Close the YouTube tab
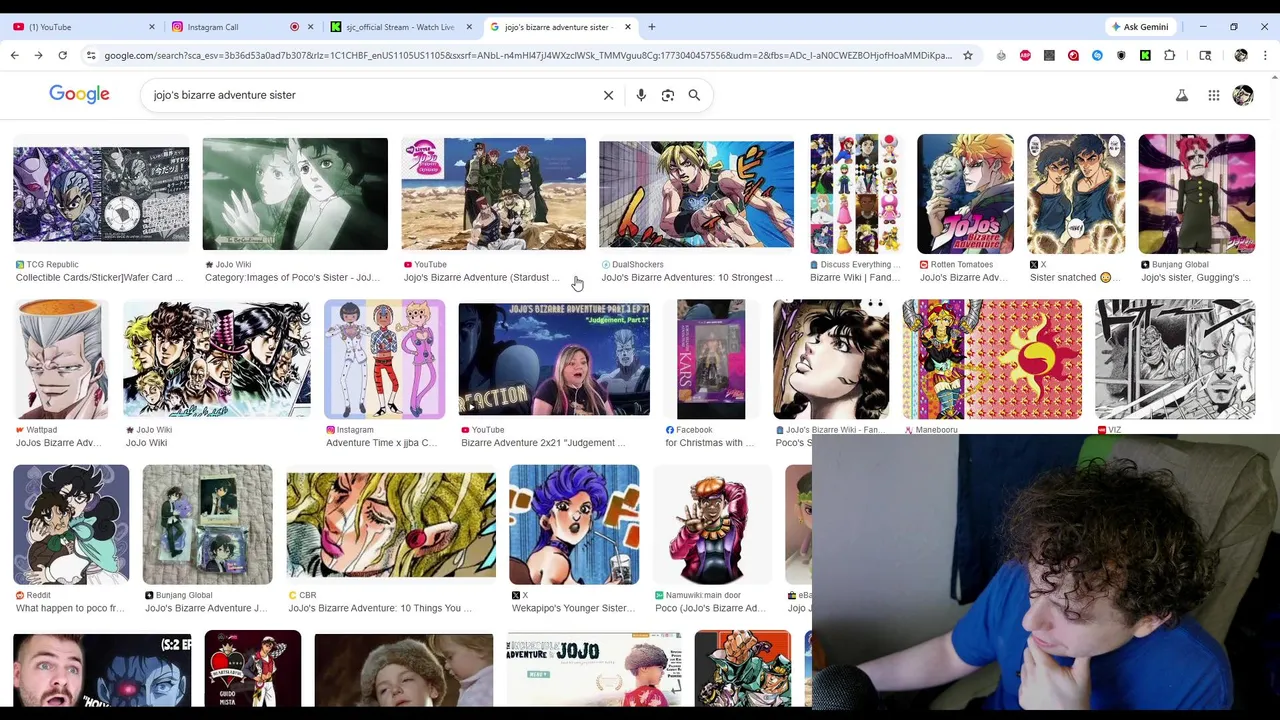Image resolution: width=1280 pixels, height=720 pixels. [x=152, y=27]
